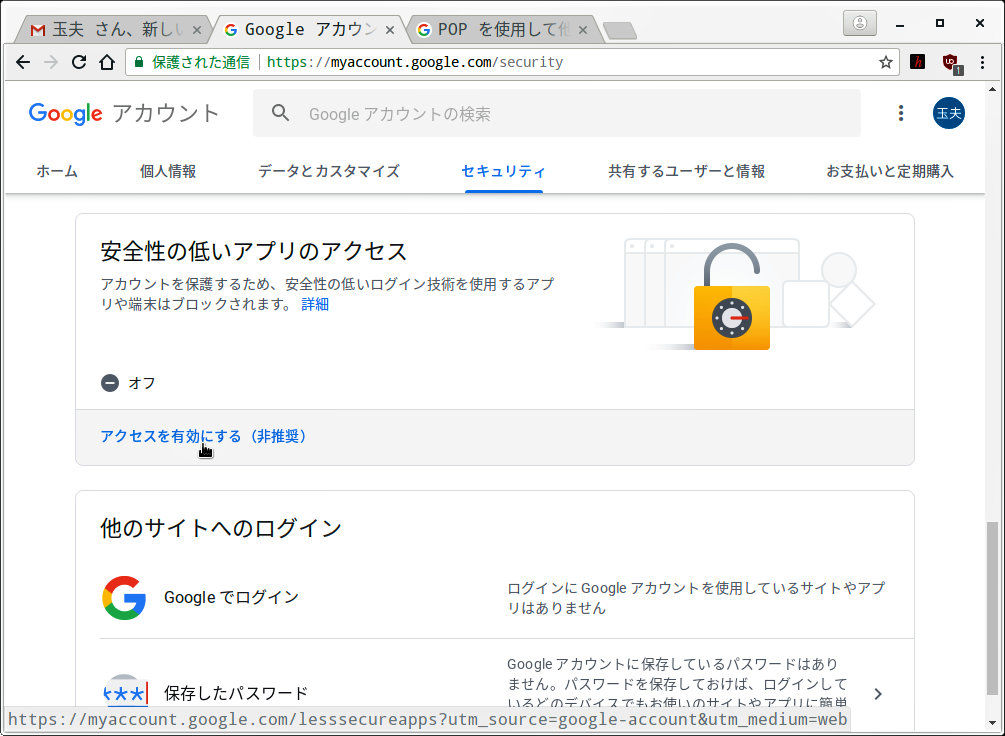Close the Gmail 玉夫 tab

pyautogui.click(x=197, y=30)
